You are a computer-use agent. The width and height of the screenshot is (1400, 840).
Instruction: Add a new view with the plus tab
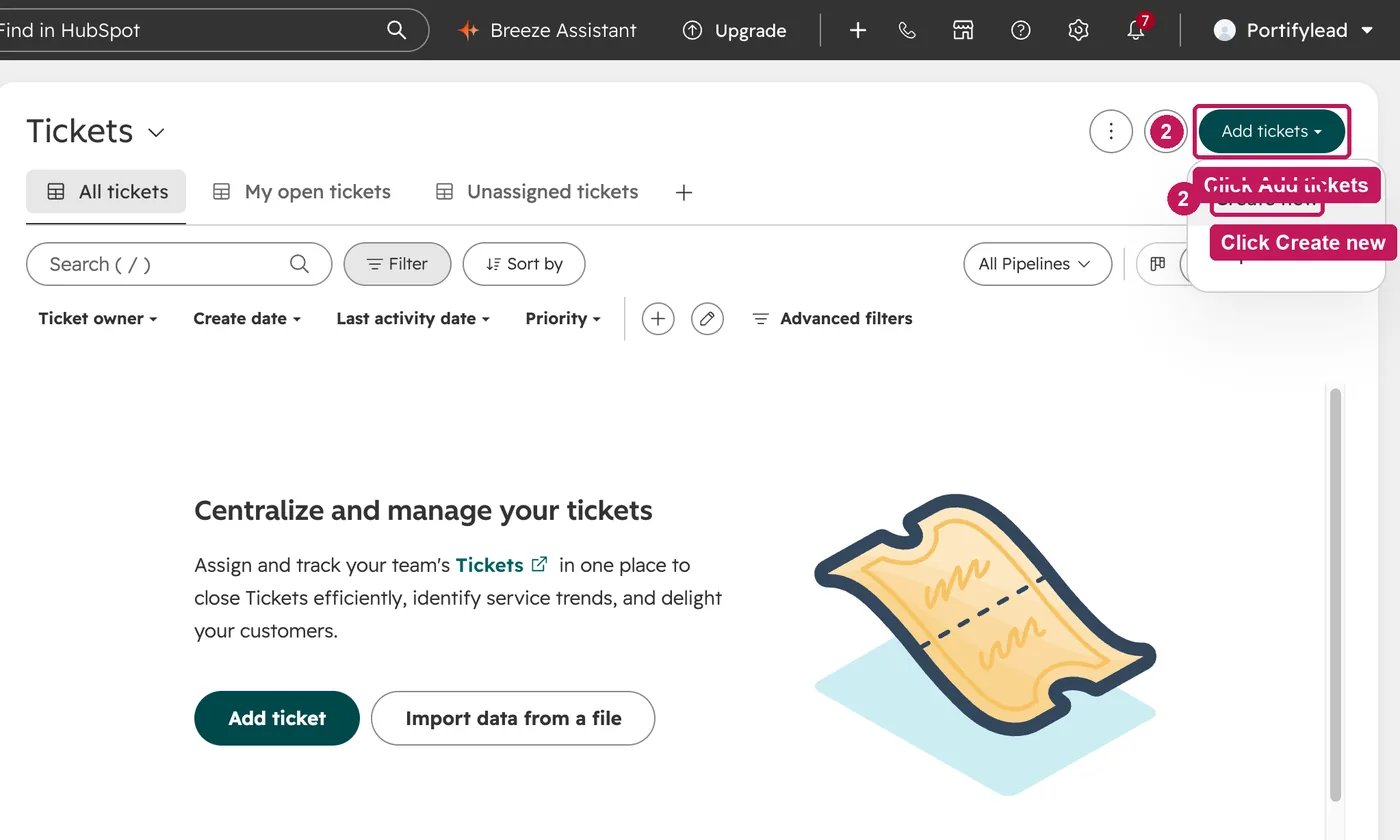(684, 192)
